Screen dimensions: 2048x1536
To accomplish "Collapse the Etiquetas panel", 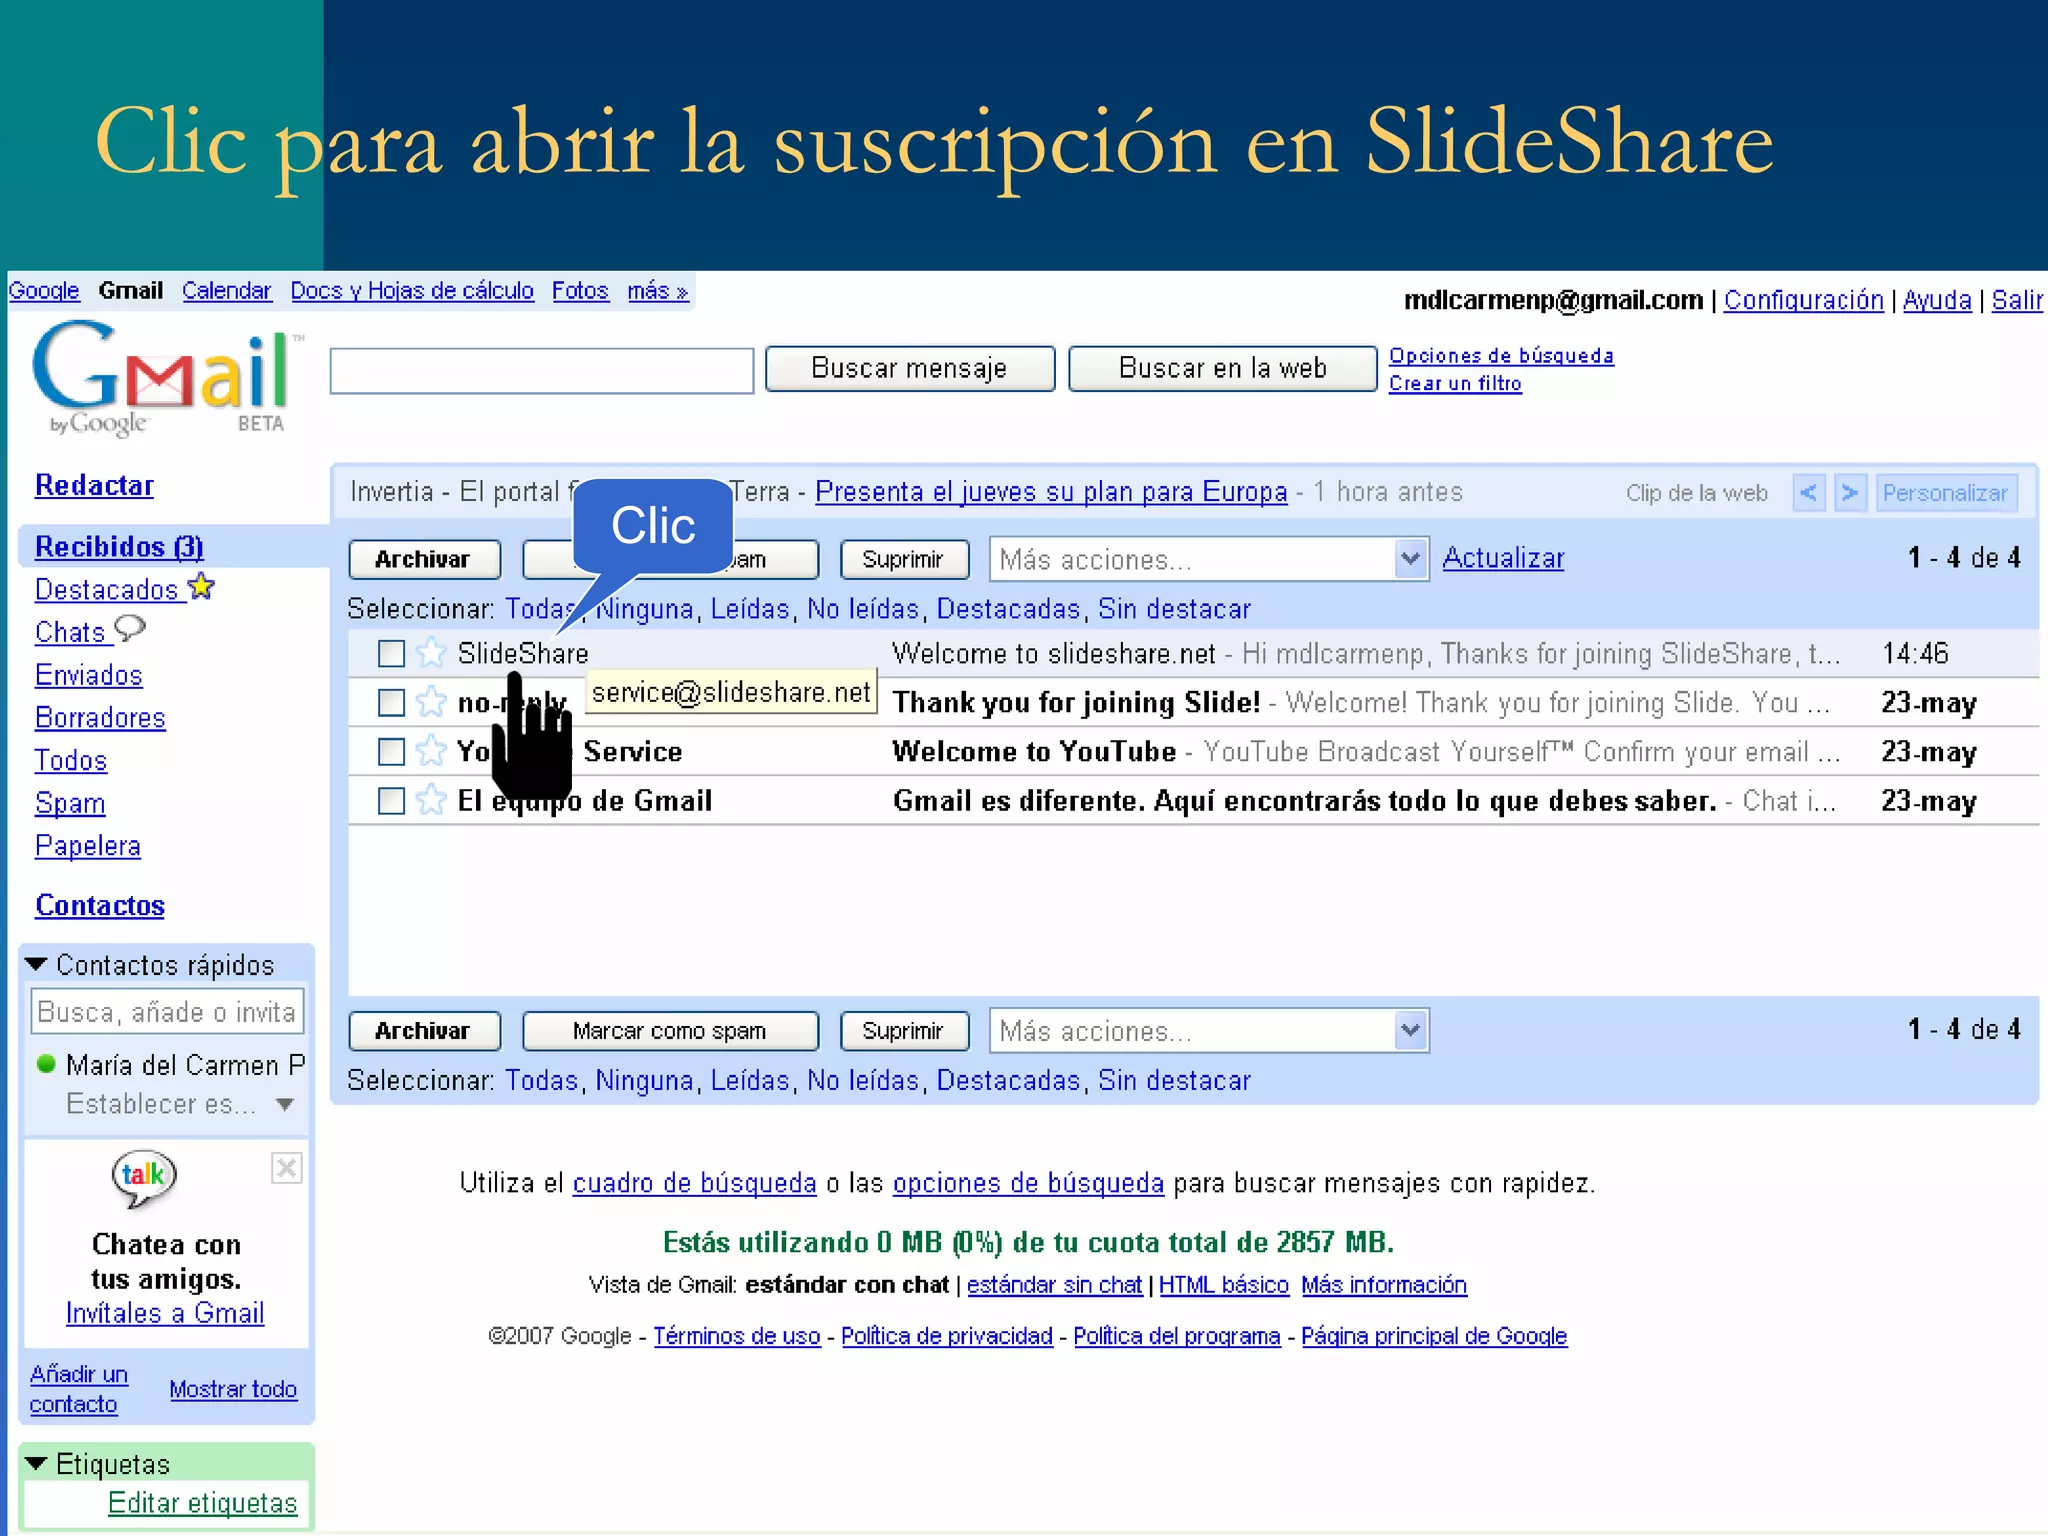I will pyautogui.click(x=36, y=1464).
